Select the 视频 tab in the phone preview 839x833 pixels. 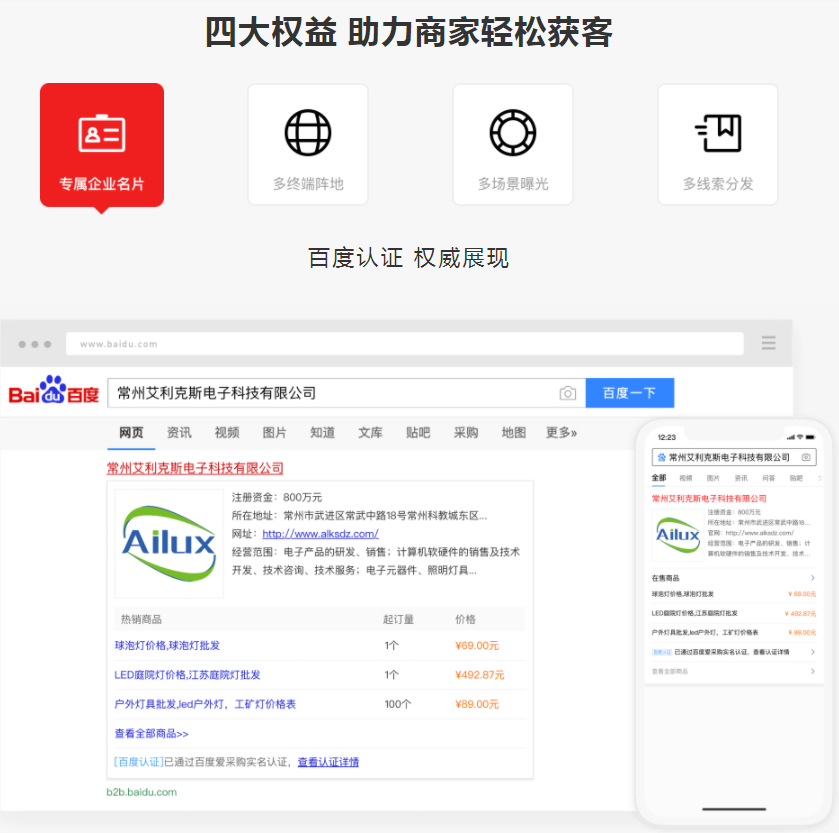tap(685, 478)
